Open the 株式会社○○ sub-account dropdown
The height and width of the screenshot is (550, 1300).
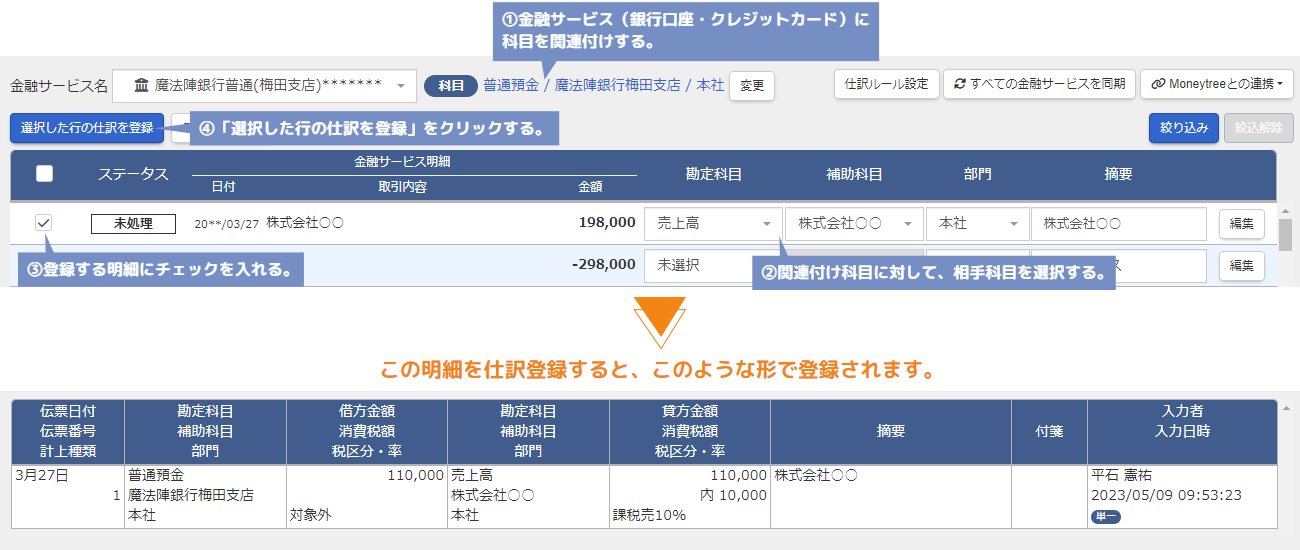854,224
